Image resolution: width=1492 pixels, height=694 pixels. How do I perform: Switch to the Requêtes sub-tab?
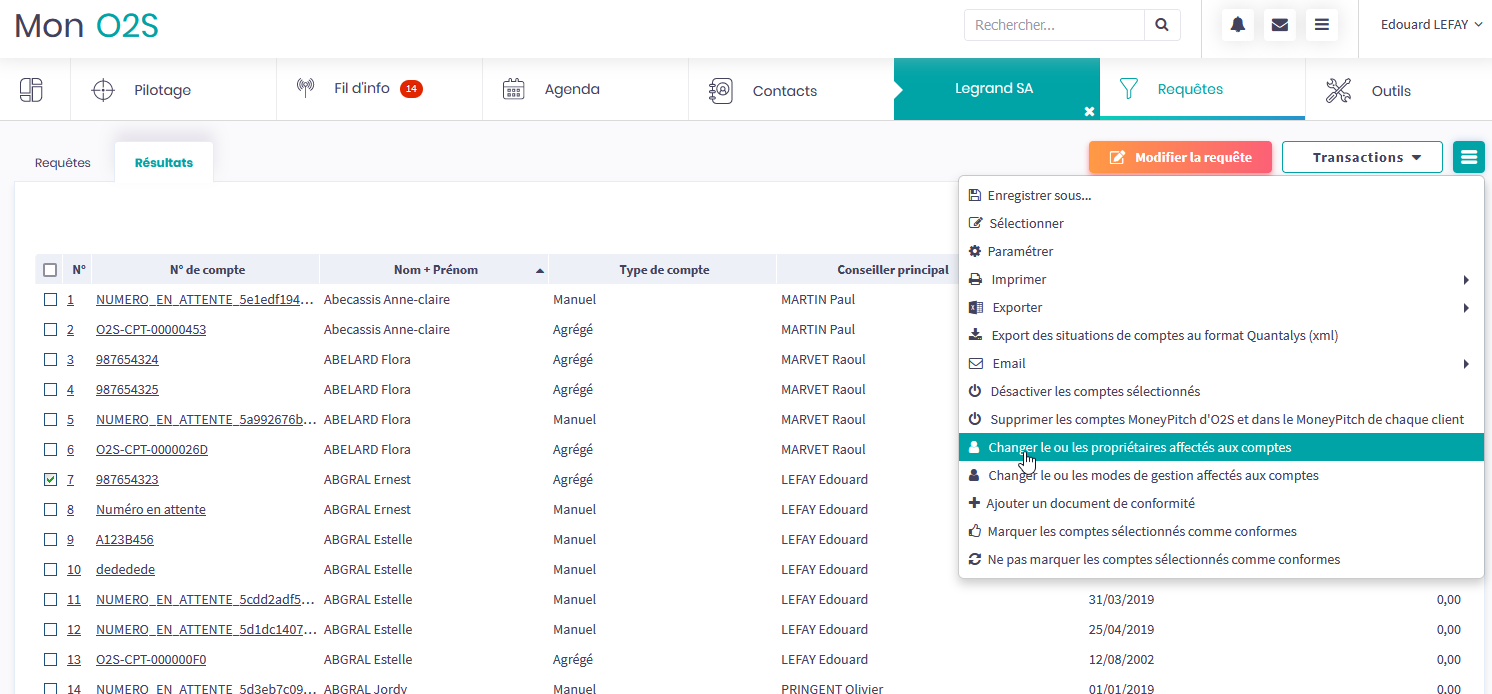click(63, 163)
